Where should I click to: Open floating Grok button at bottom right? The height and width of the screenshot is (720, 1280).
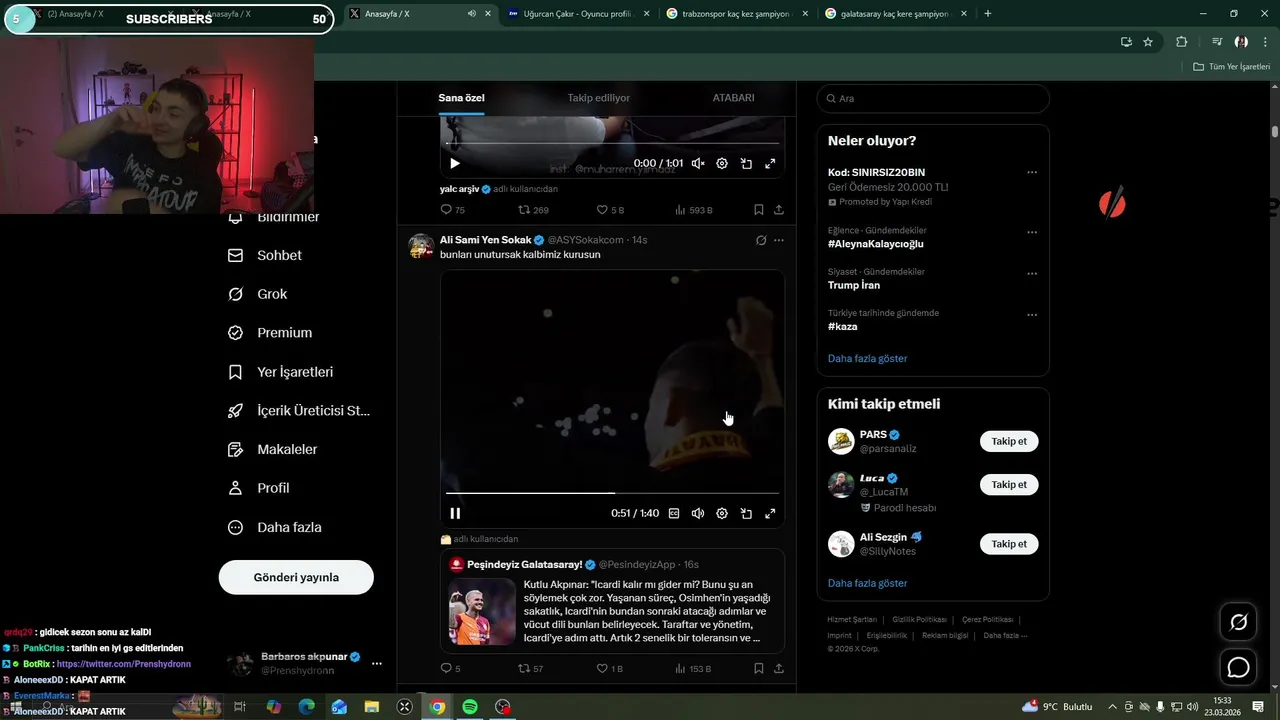point(1238,622)
